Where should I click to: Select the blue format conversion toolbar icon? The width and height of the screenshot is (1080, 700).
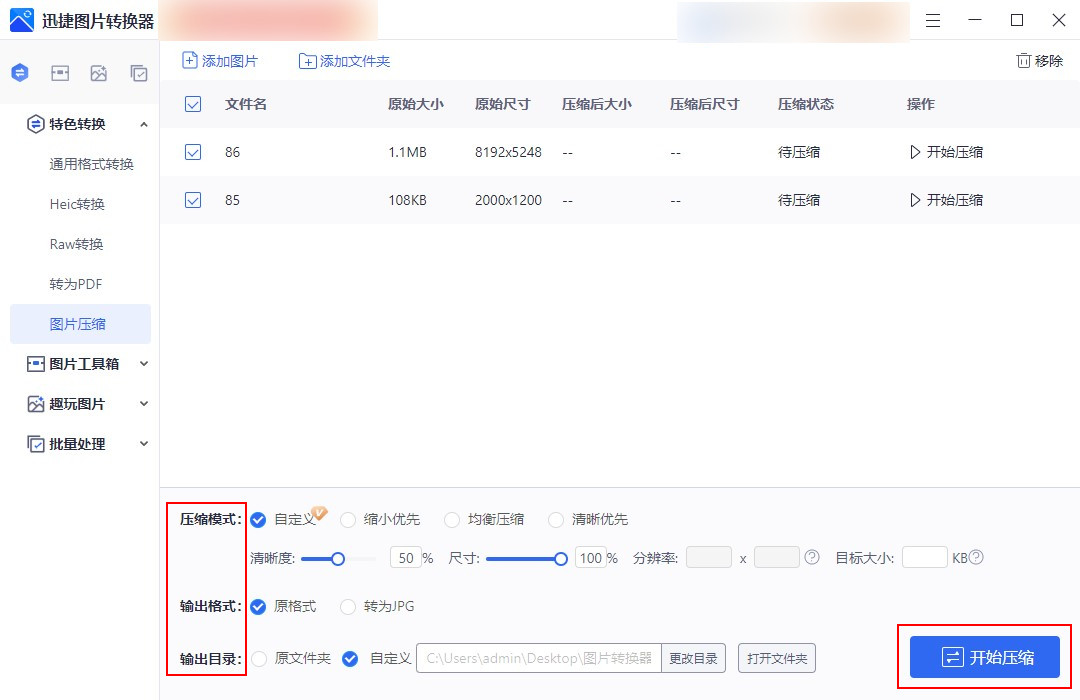[20, 72]
